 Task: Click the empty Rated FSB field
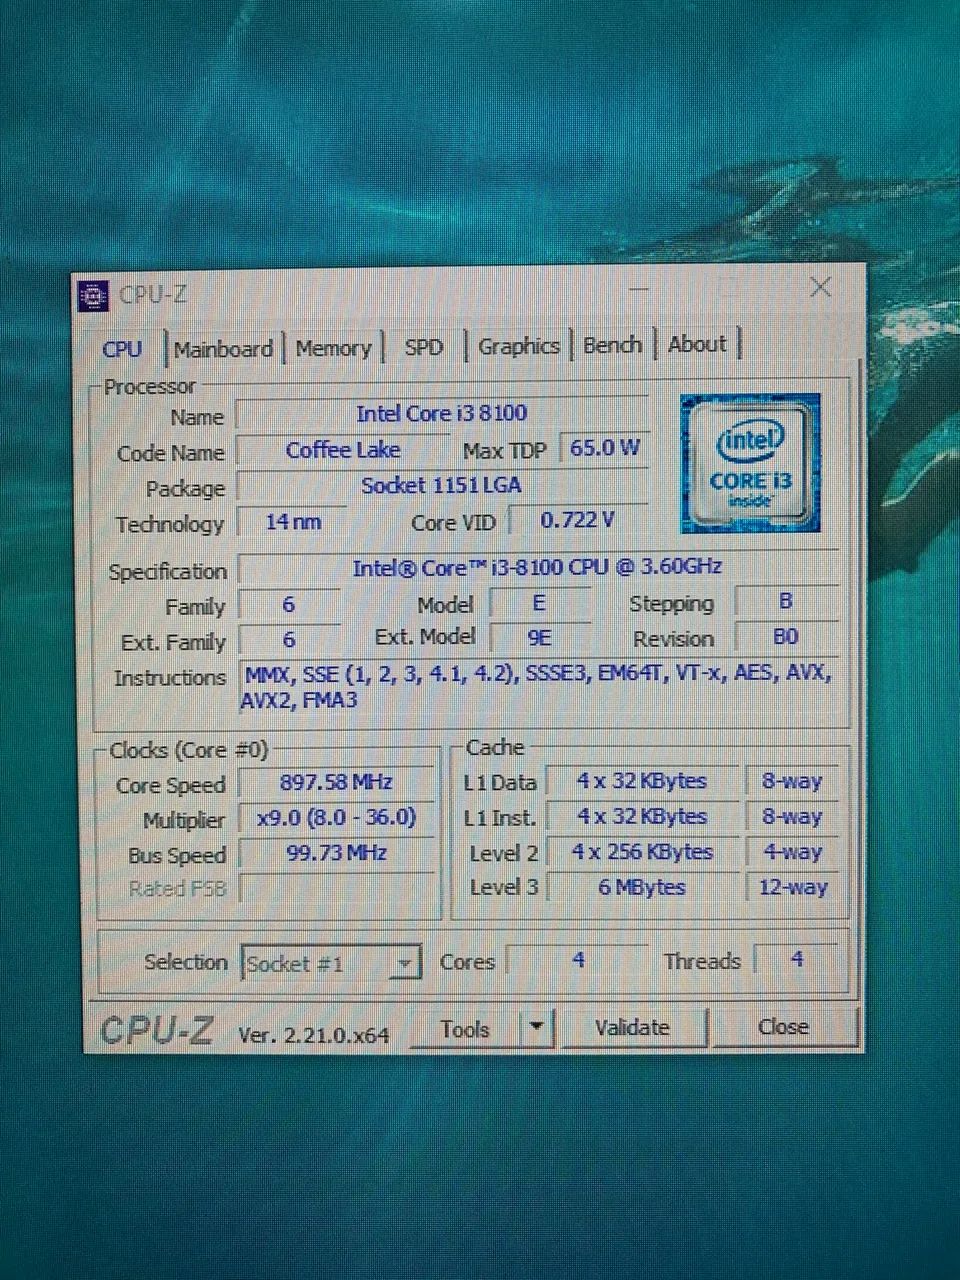point(336,888)
